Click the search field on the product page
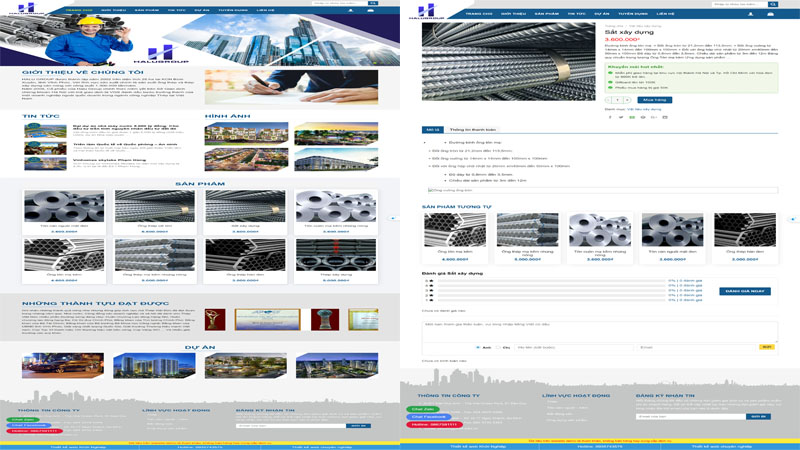Image resolution: width=800 pixels, height=450 pixels. [740, 4]
